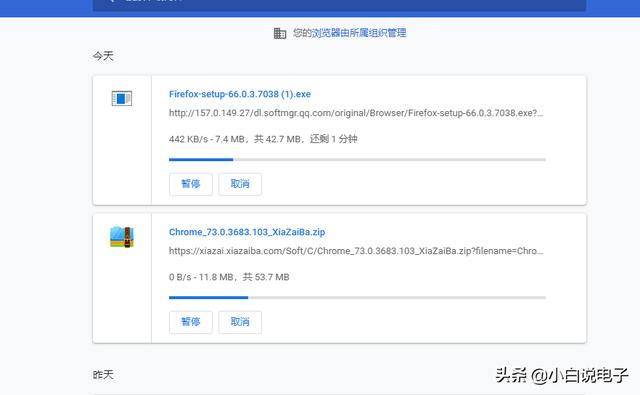Pause the Chrome zip download
Screen dimensions: 640x395
[191, 322]
